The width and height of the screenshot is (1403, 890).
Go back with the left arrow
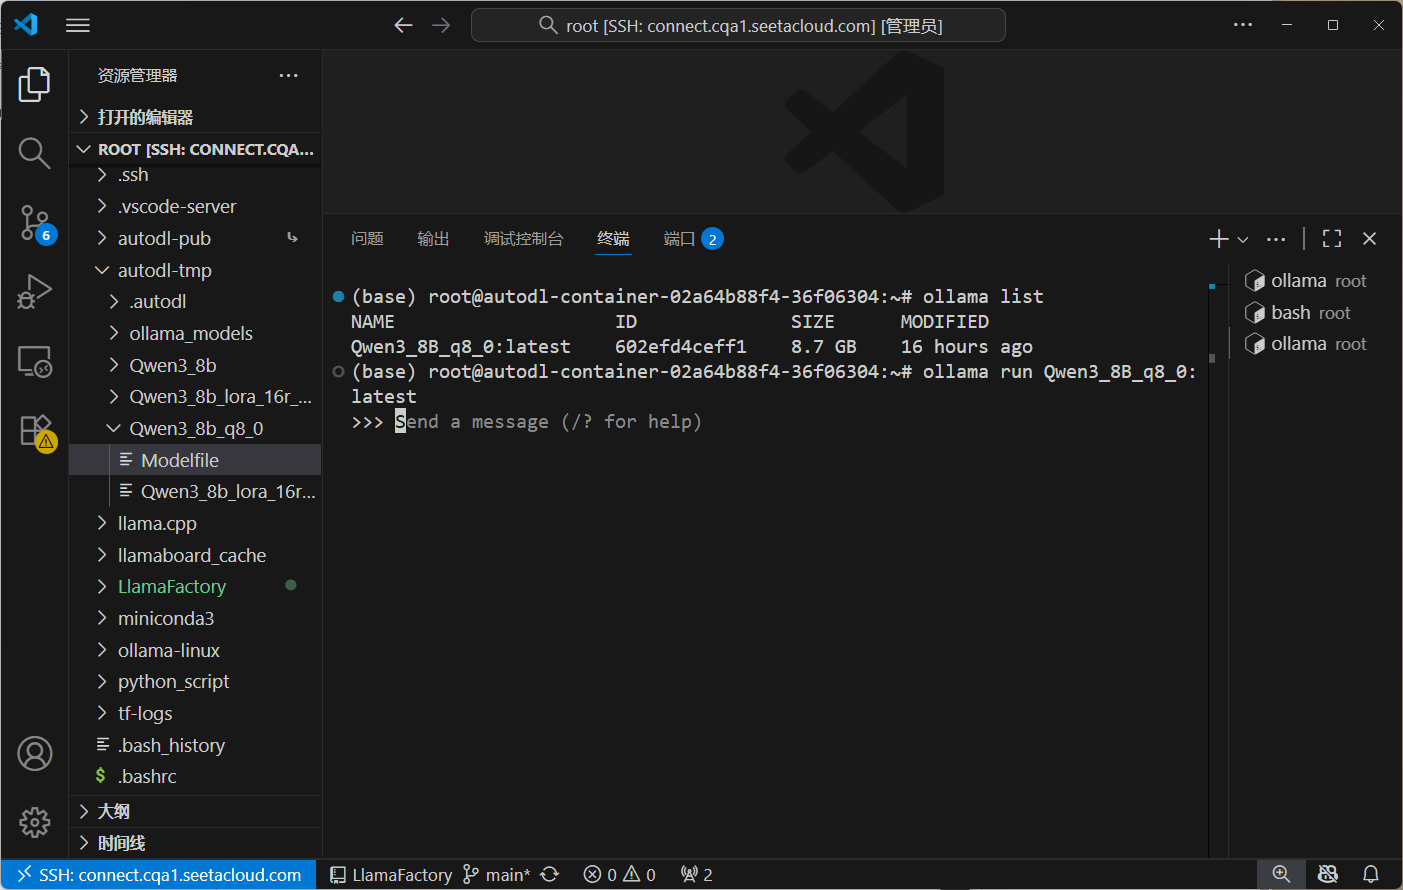404,25
